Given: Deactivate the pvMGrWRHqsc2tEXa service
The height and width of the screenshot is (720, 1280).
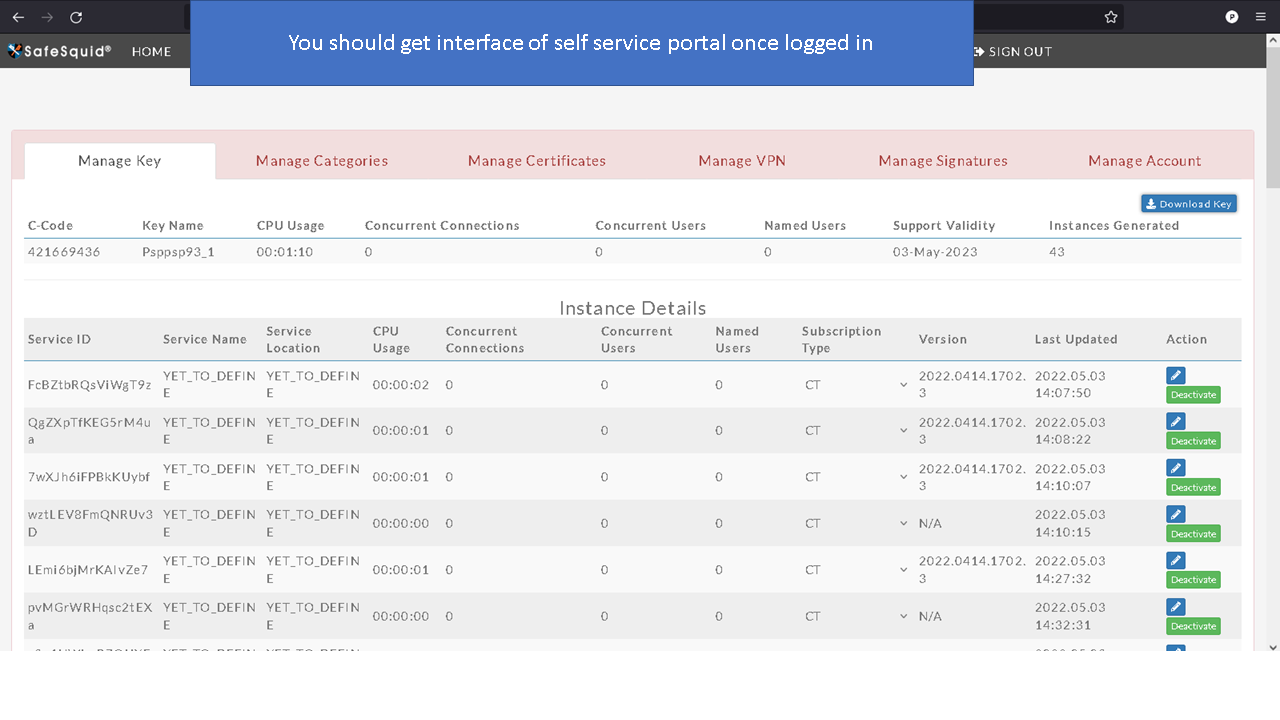Looking at the screenshot, I should [x=1192, y=625].
